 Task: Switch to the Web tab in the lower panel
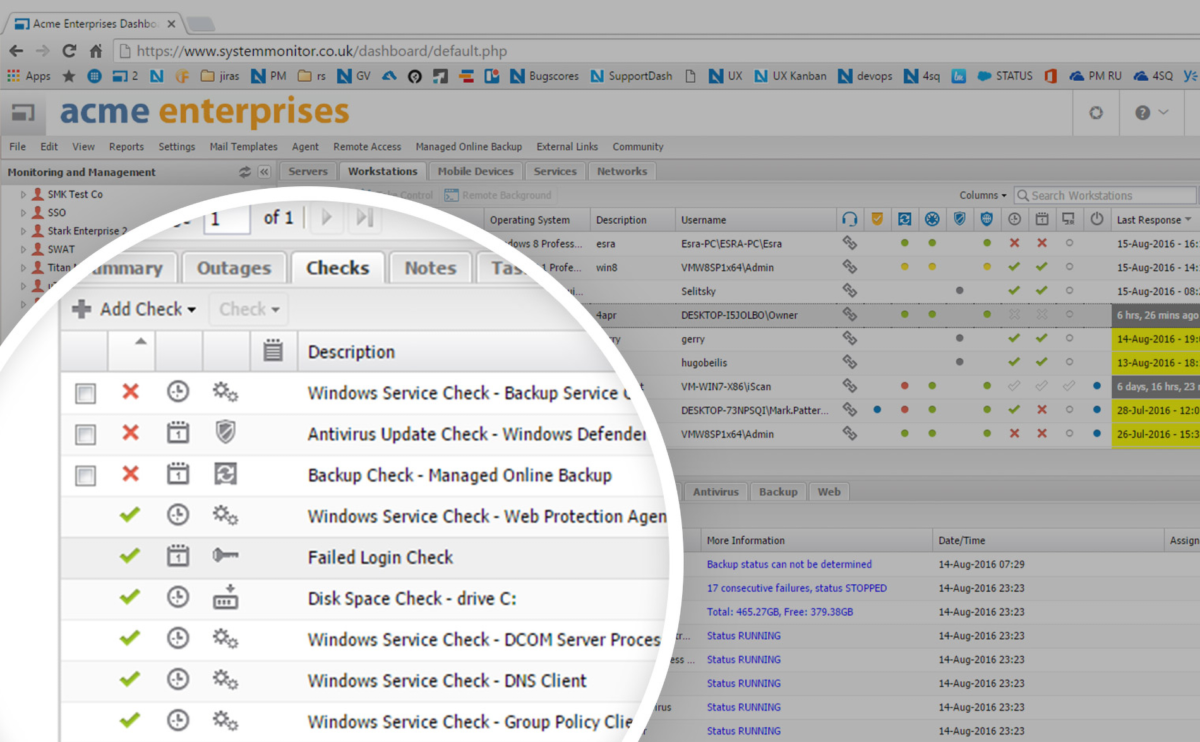(829, 491)
